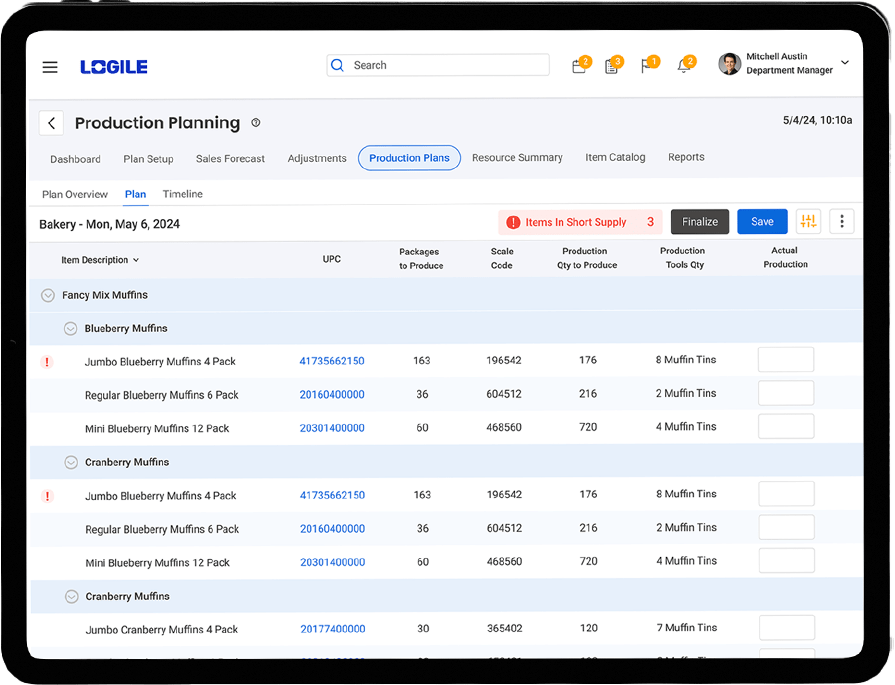
Task: Click the UPC column header
Action: click(332, 259)
